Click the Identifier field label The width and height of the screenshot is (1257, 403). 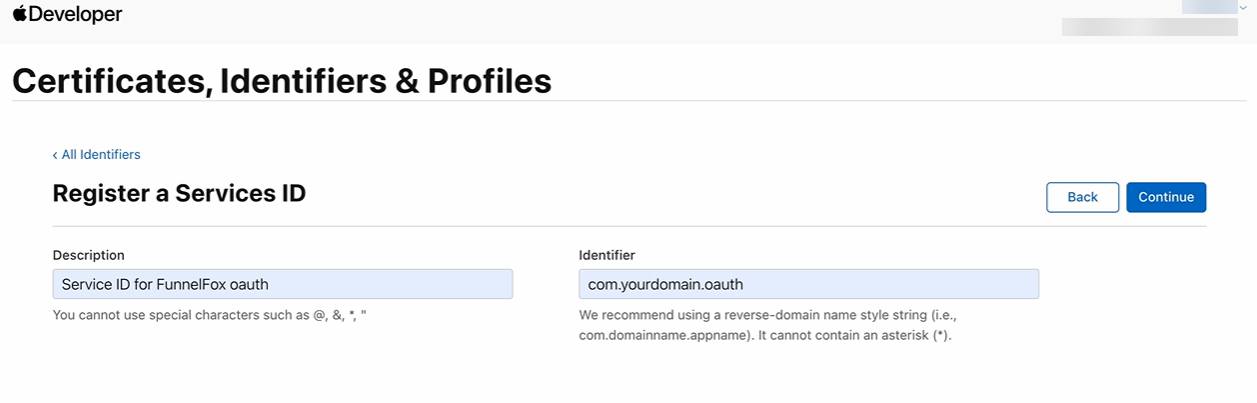(x=607, y=255)
